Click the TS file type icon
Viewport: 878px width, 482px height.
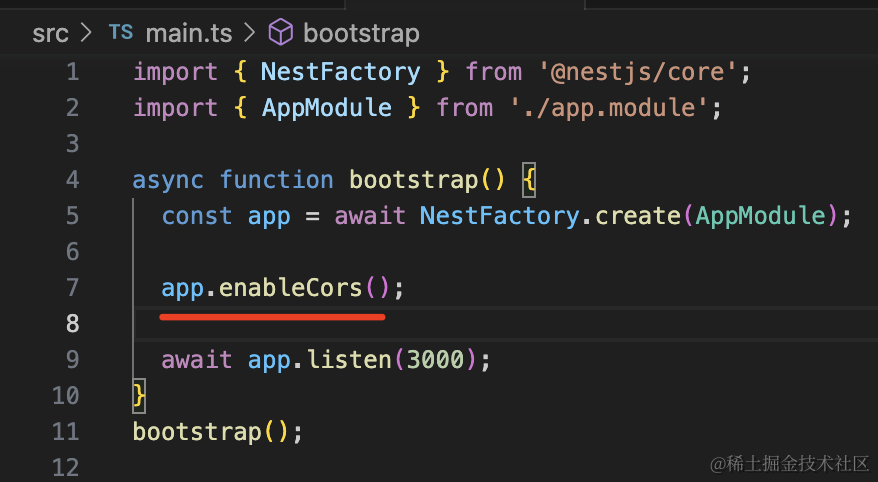point(121,32)
